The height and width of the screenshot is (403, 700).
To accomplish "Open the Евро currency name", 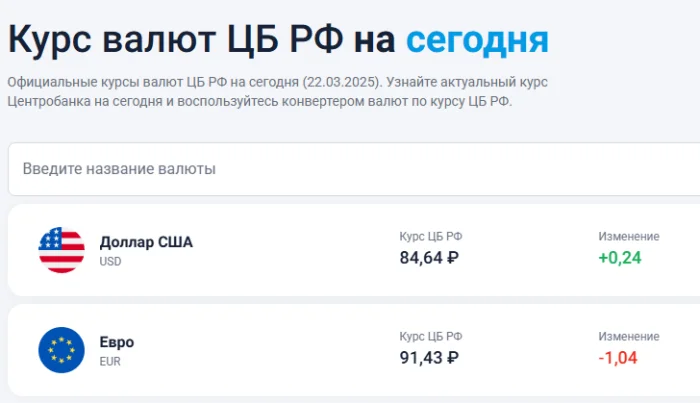I will (117, 342).
